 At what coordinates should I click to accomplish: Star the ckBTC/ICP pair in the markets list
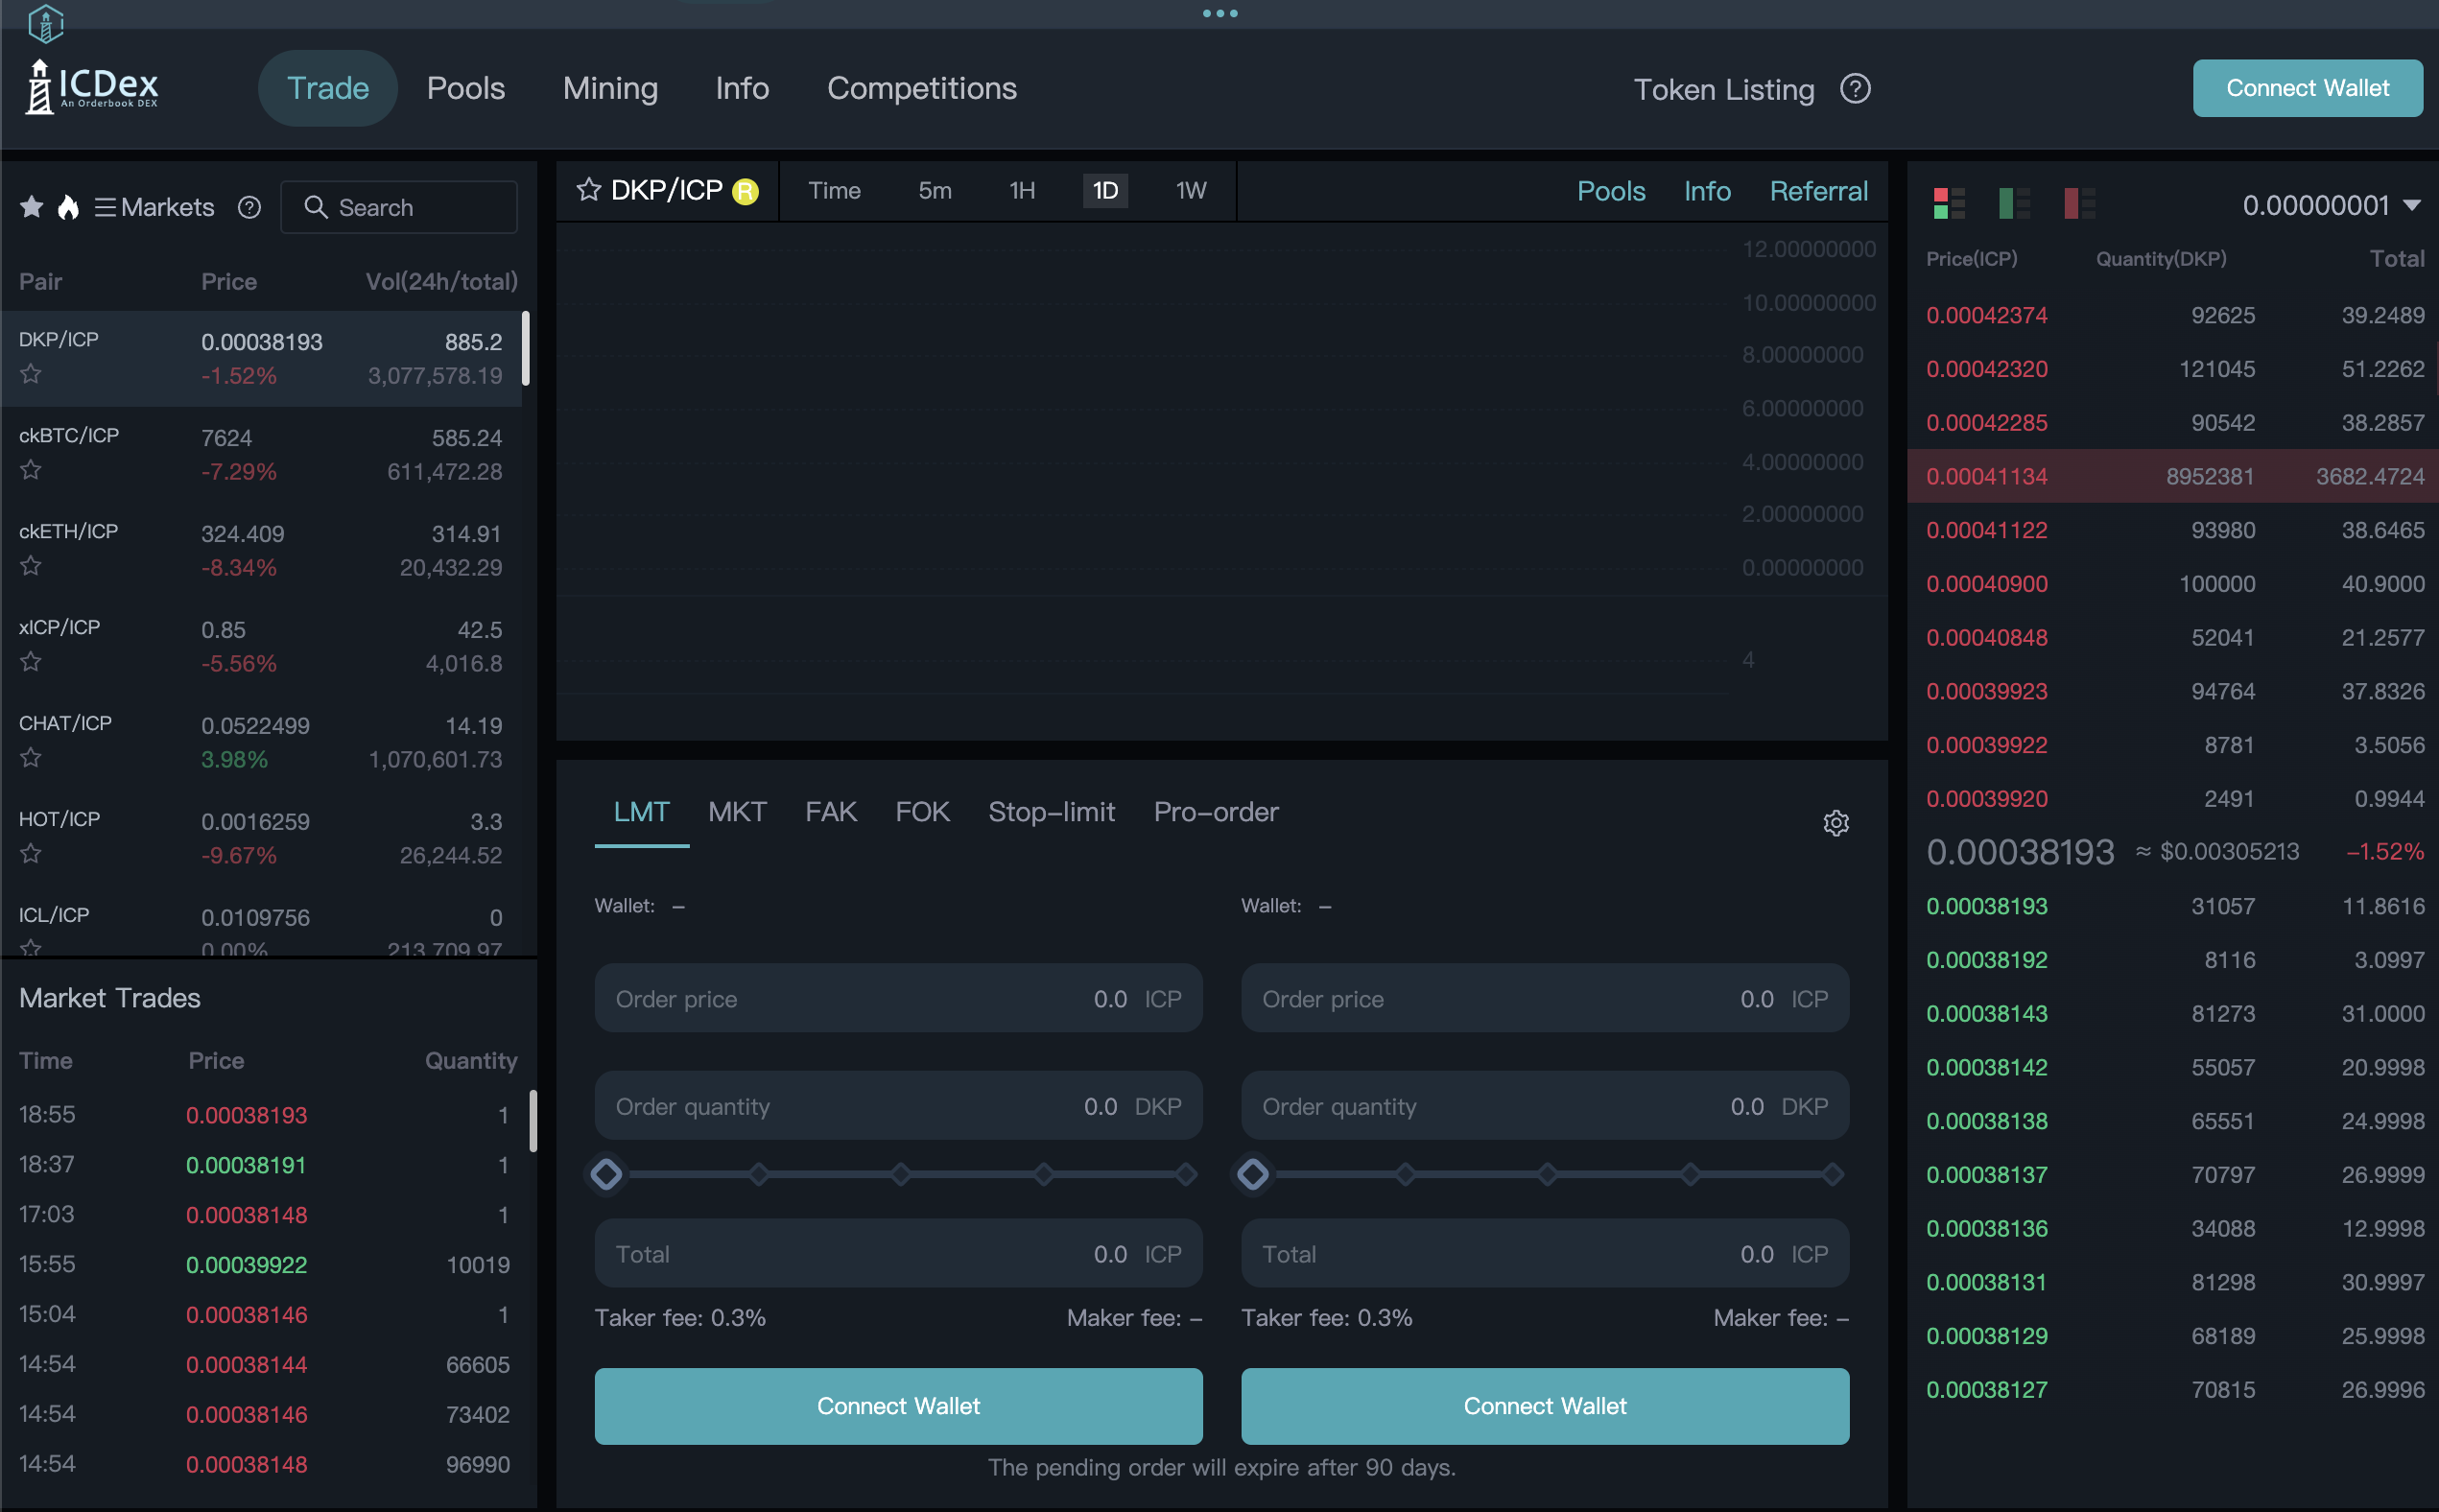31,470
